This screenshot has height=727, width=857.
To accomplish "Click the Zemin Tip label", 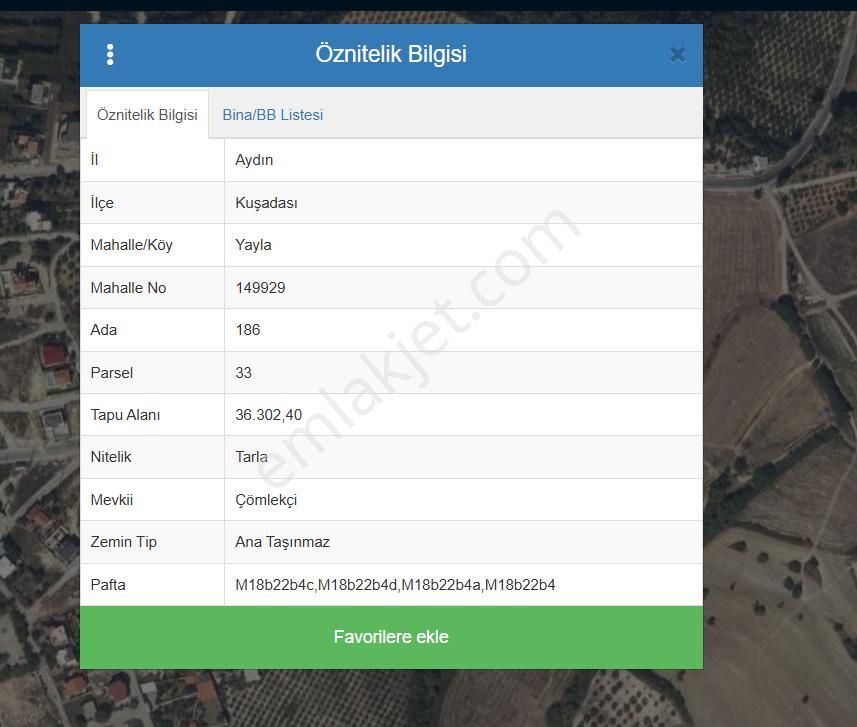I will 124,542.
